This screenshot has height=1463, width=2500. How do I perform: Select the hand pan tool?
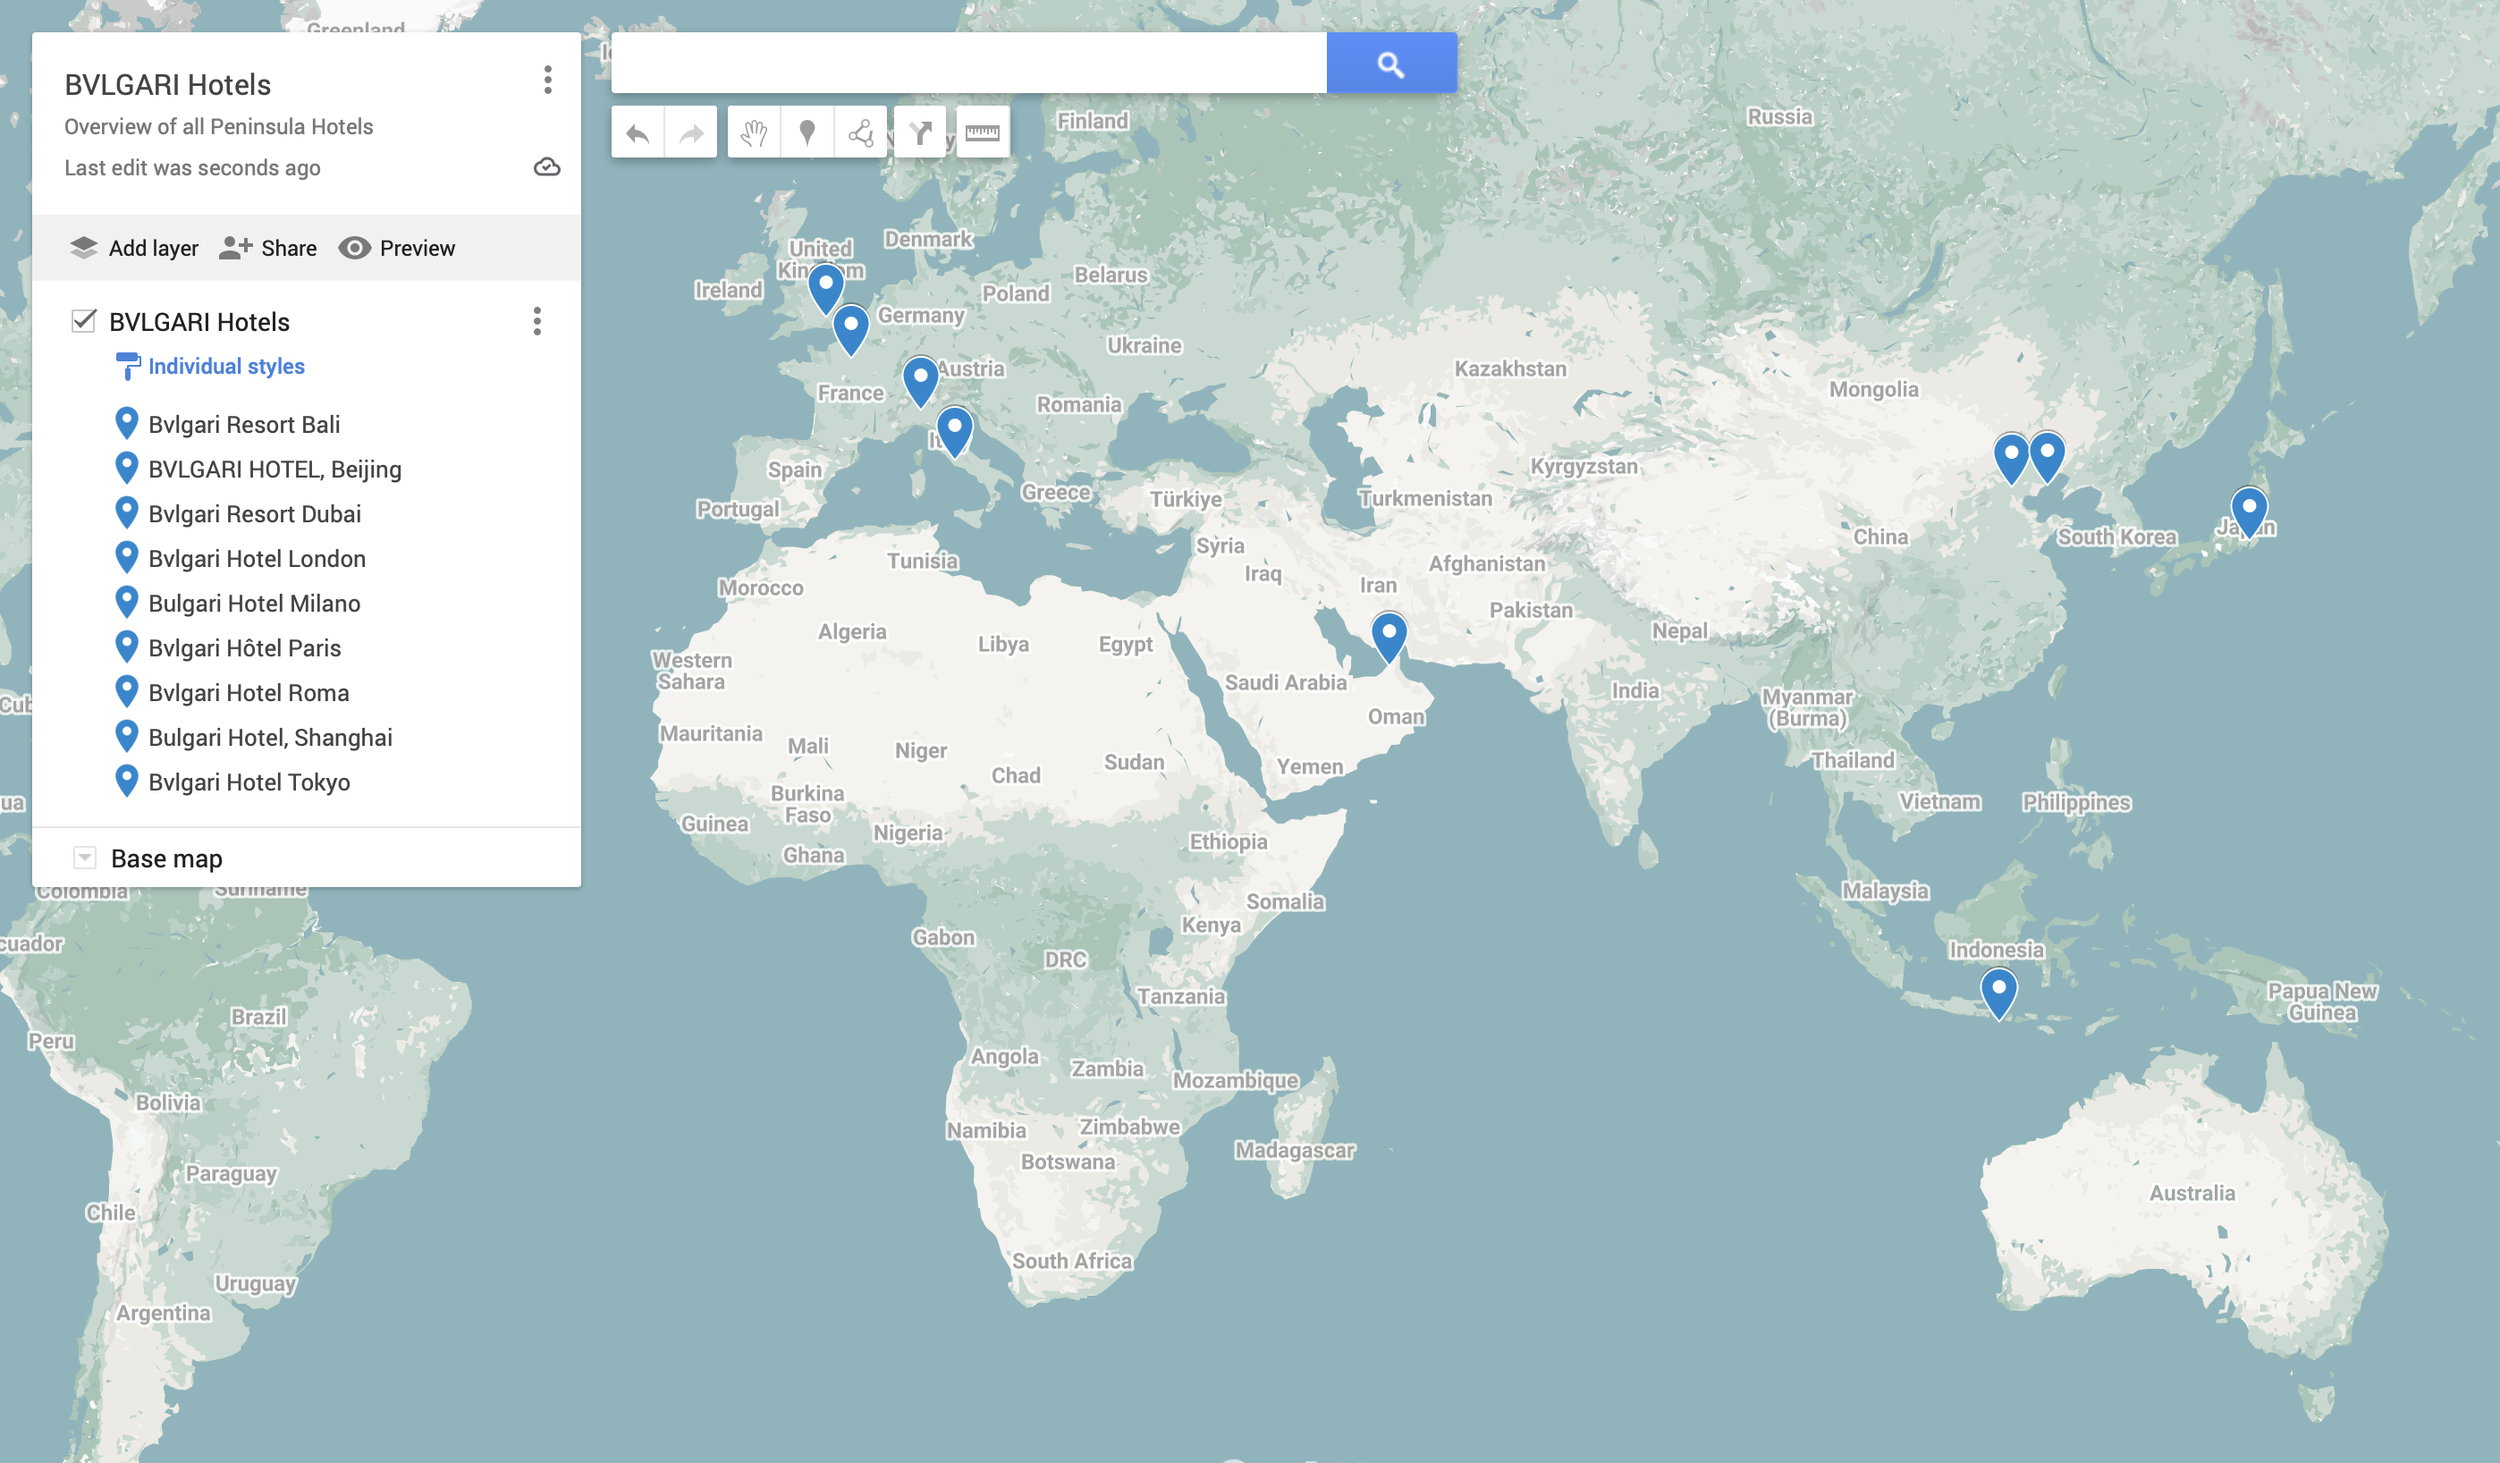coord(754,133)
